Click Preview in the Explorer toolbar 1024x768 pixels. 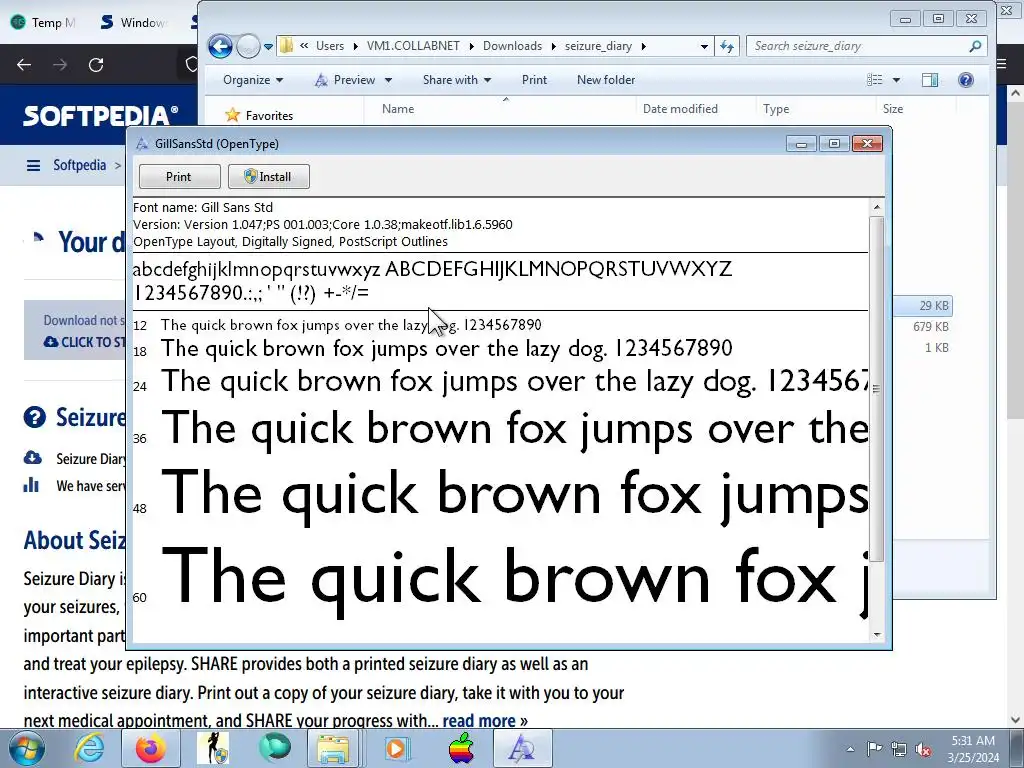click(x=346, y=80)
